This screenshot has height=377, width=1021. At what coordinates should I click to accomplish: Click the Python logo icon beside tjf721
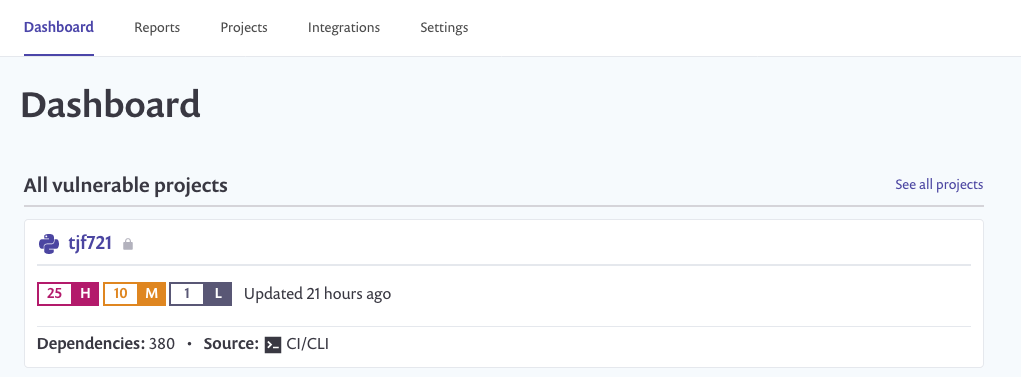tap(49, 244)
